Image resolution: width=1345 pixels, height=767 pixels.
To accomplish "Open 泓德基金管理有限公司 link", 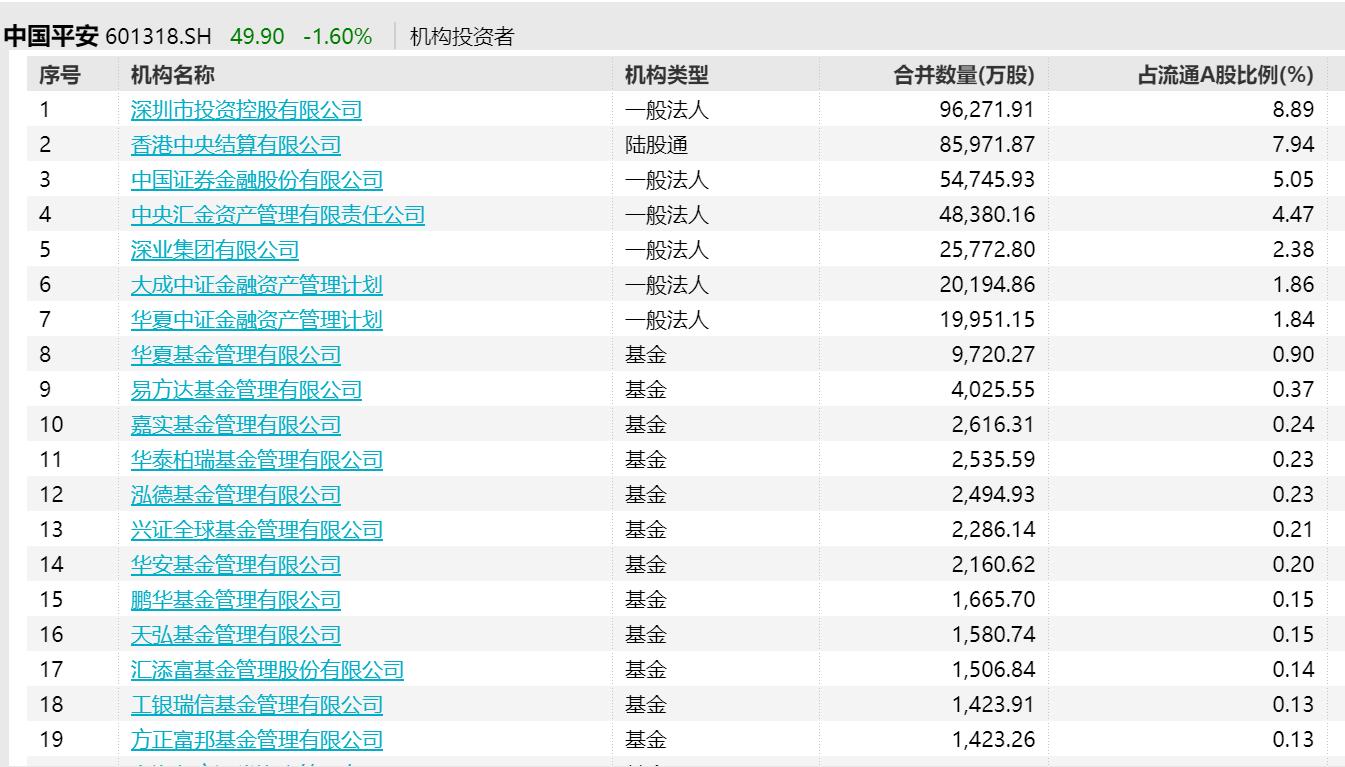I will pyautogui.click(x=236, y=495).
